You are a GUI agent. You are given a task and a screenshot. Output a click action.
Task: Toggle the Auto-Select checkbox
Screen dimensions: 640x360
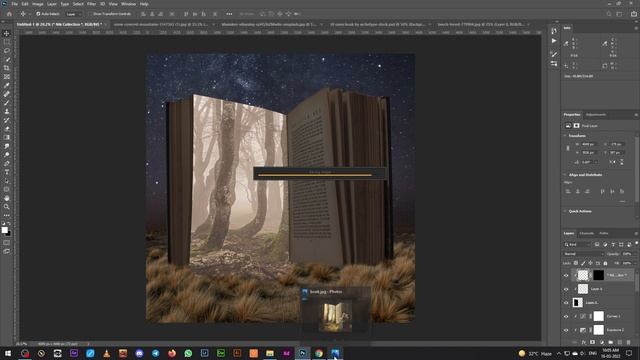(x=38, y=14)
